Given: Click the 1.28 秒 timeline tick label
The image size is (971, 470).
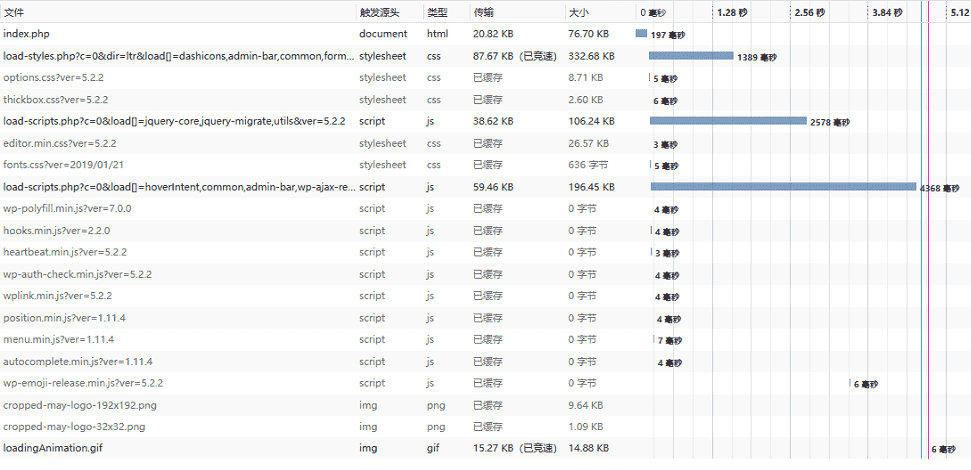Looking at the screenshot, I should pyautogui.click(x=732, y=12).
